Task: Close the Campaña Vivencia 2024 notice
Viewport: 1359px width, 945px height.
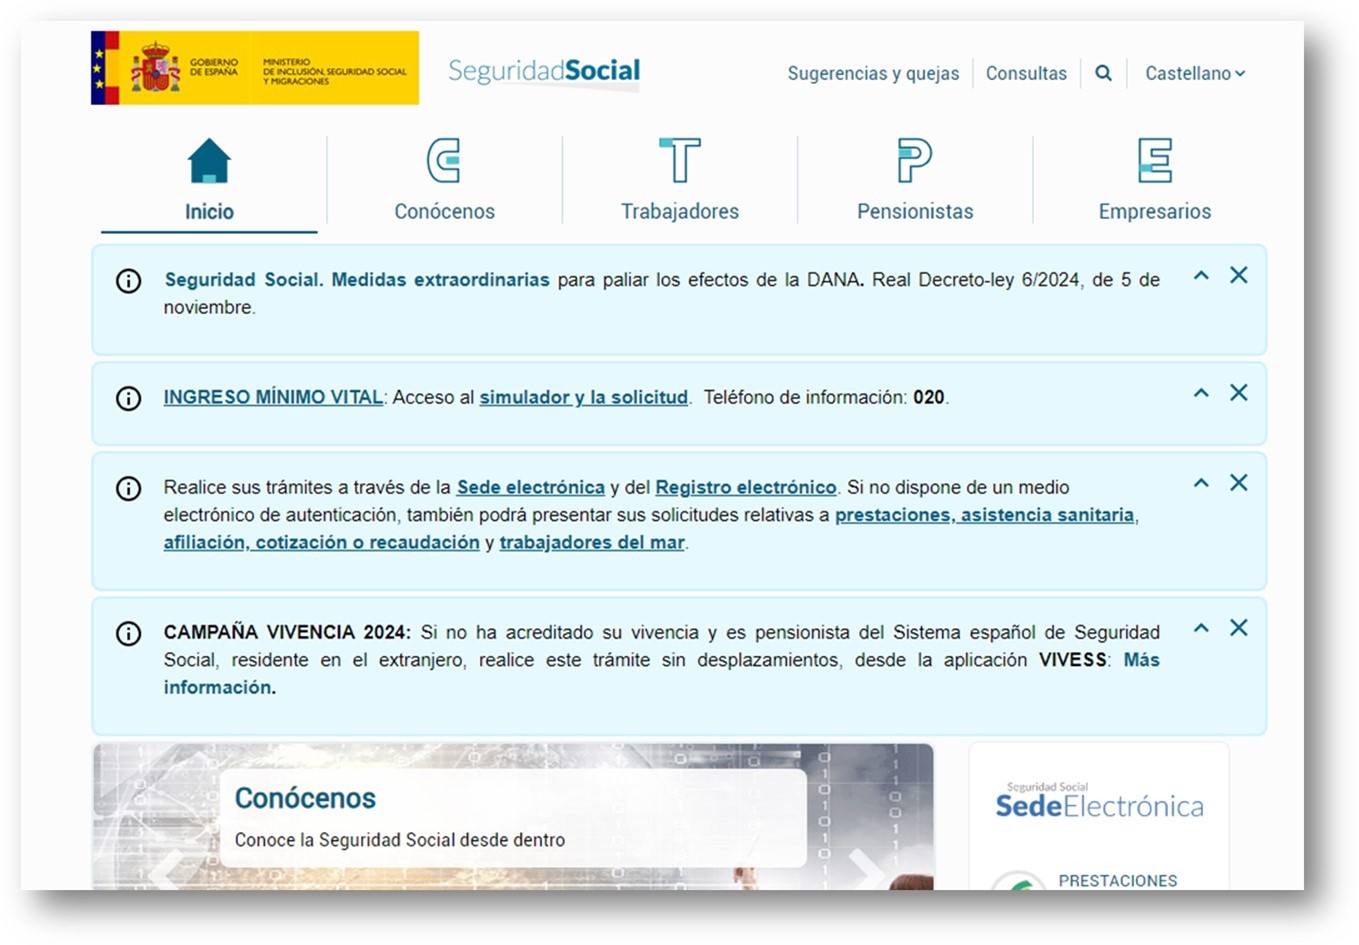Action: (x=1238, y=628)
